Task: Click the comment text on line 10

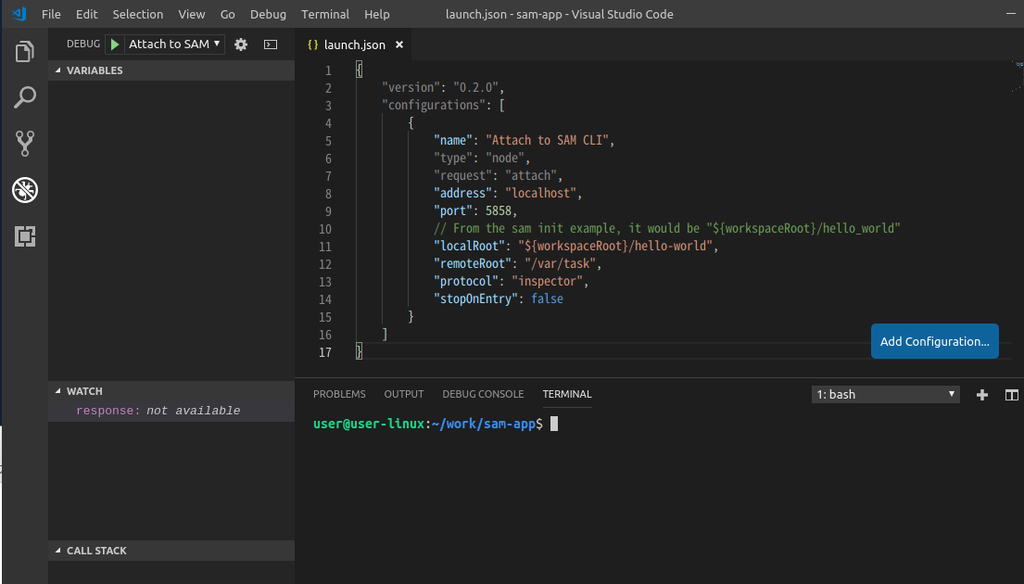Action: (x=667, y=229)
